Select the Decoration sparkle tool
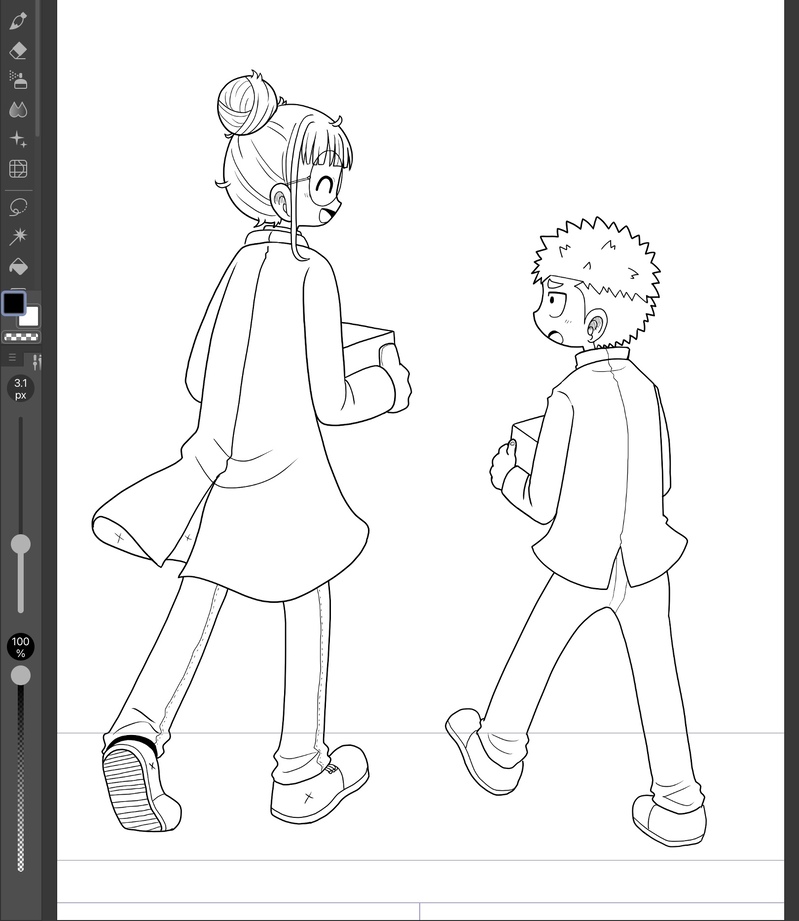The image size is (799, 921). click(18, 139)
